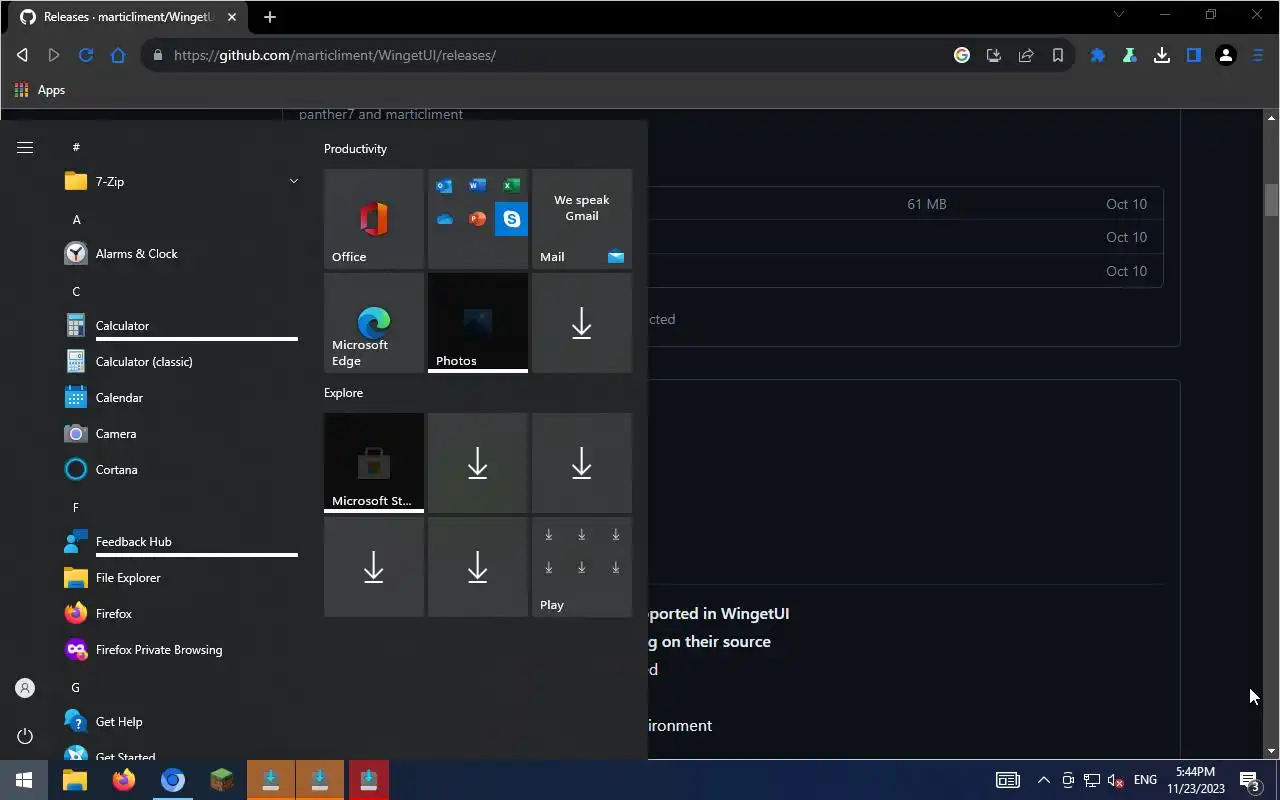Viewport: 1280px width, 800px height.
Task: Open File Explorer from app list
Action: click(x=181, y=578)
